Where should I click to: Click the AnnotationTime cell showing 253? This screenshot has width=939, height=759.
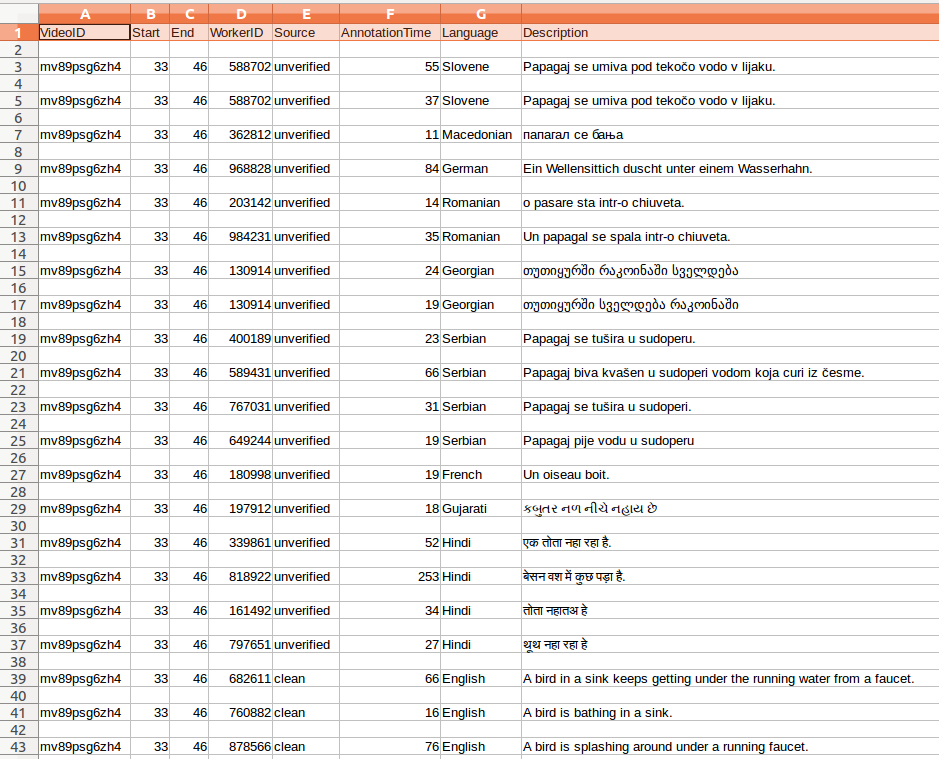tap(389, 577)
